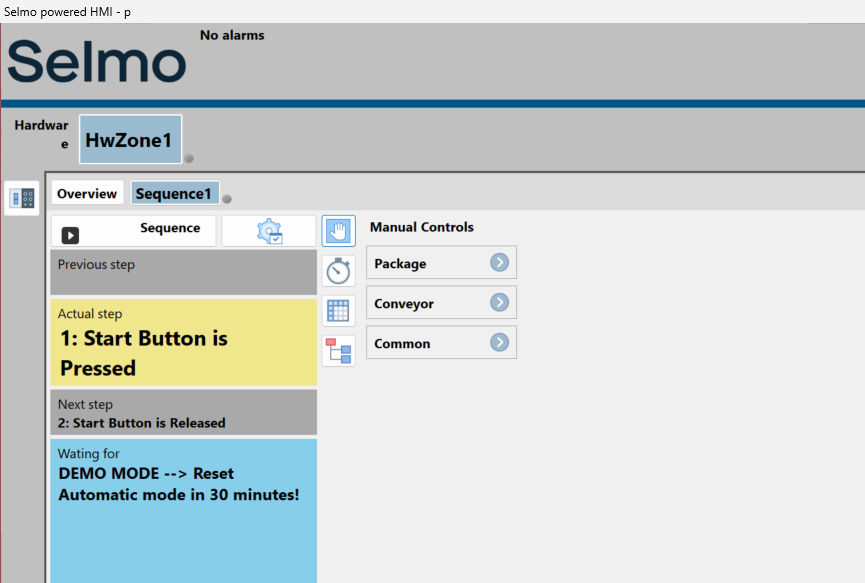This screenshot has width=865, height=583.
Task: Open the Common control row
Action: coord(441,343)
